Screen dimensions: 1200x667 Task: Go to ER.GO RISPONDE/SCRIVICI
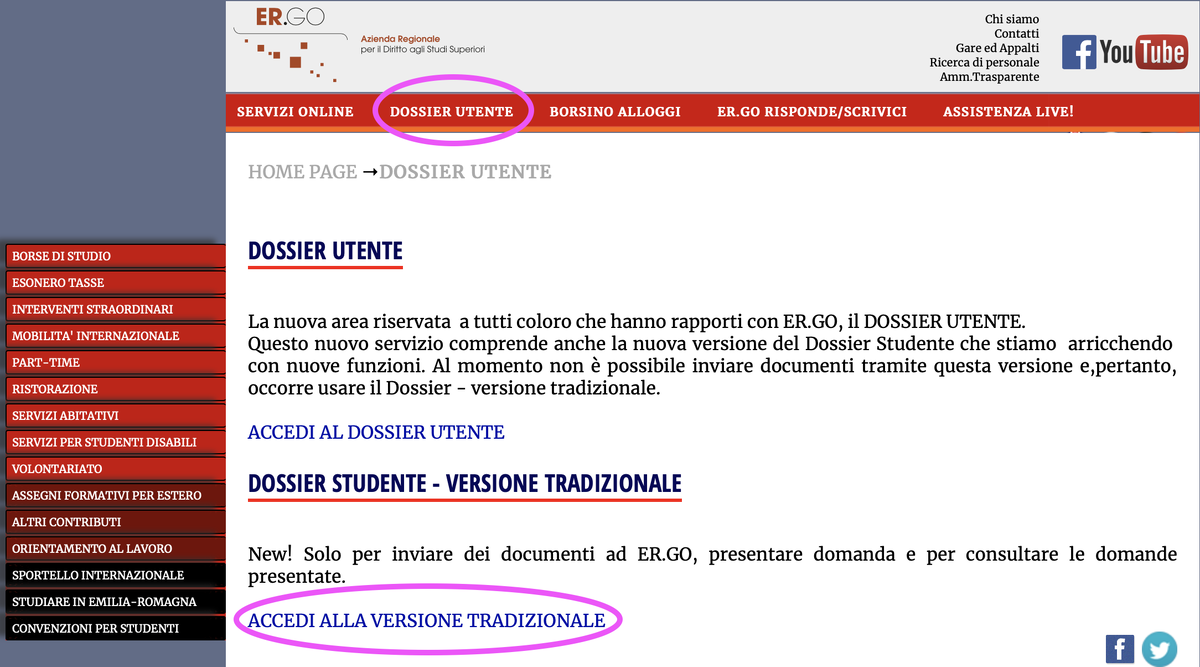[812, 112]
